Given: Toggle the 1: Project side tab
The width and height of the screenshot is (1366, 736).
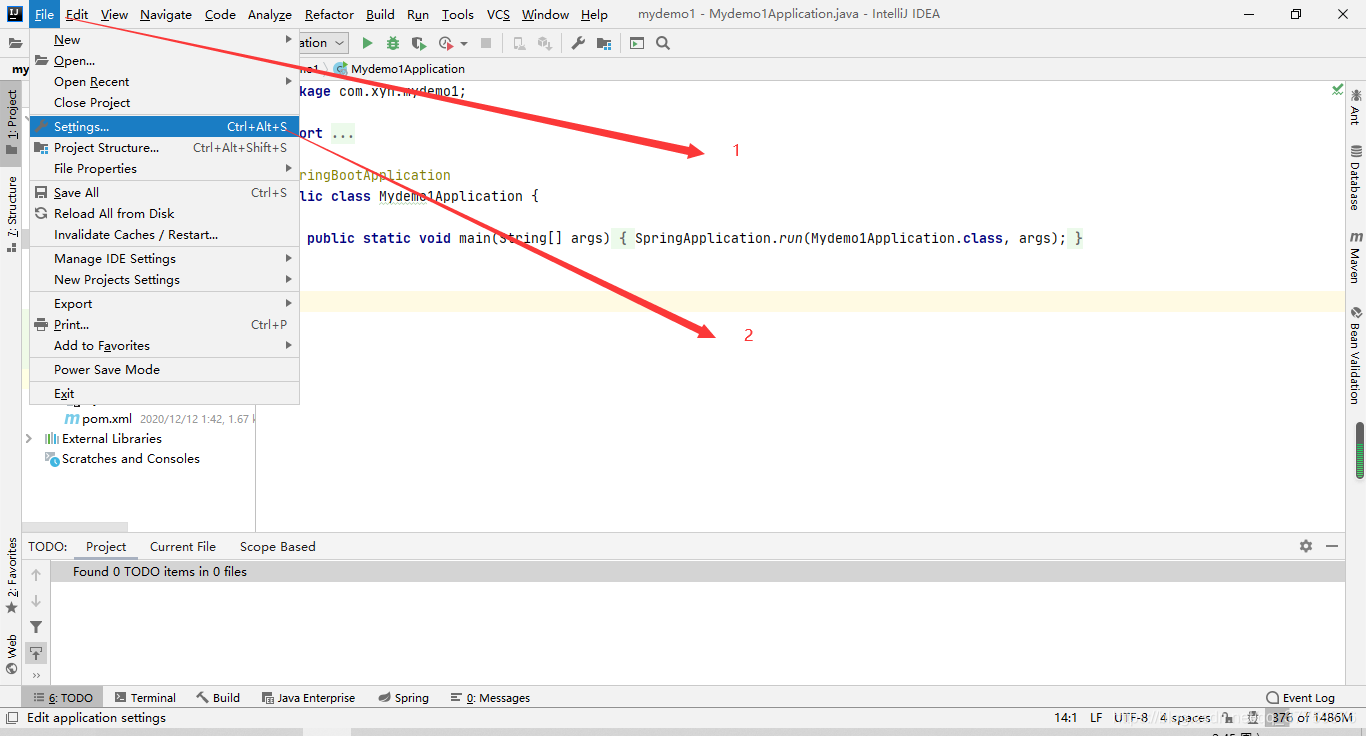Looking at the screenshot, I should (x=12, y=123).
